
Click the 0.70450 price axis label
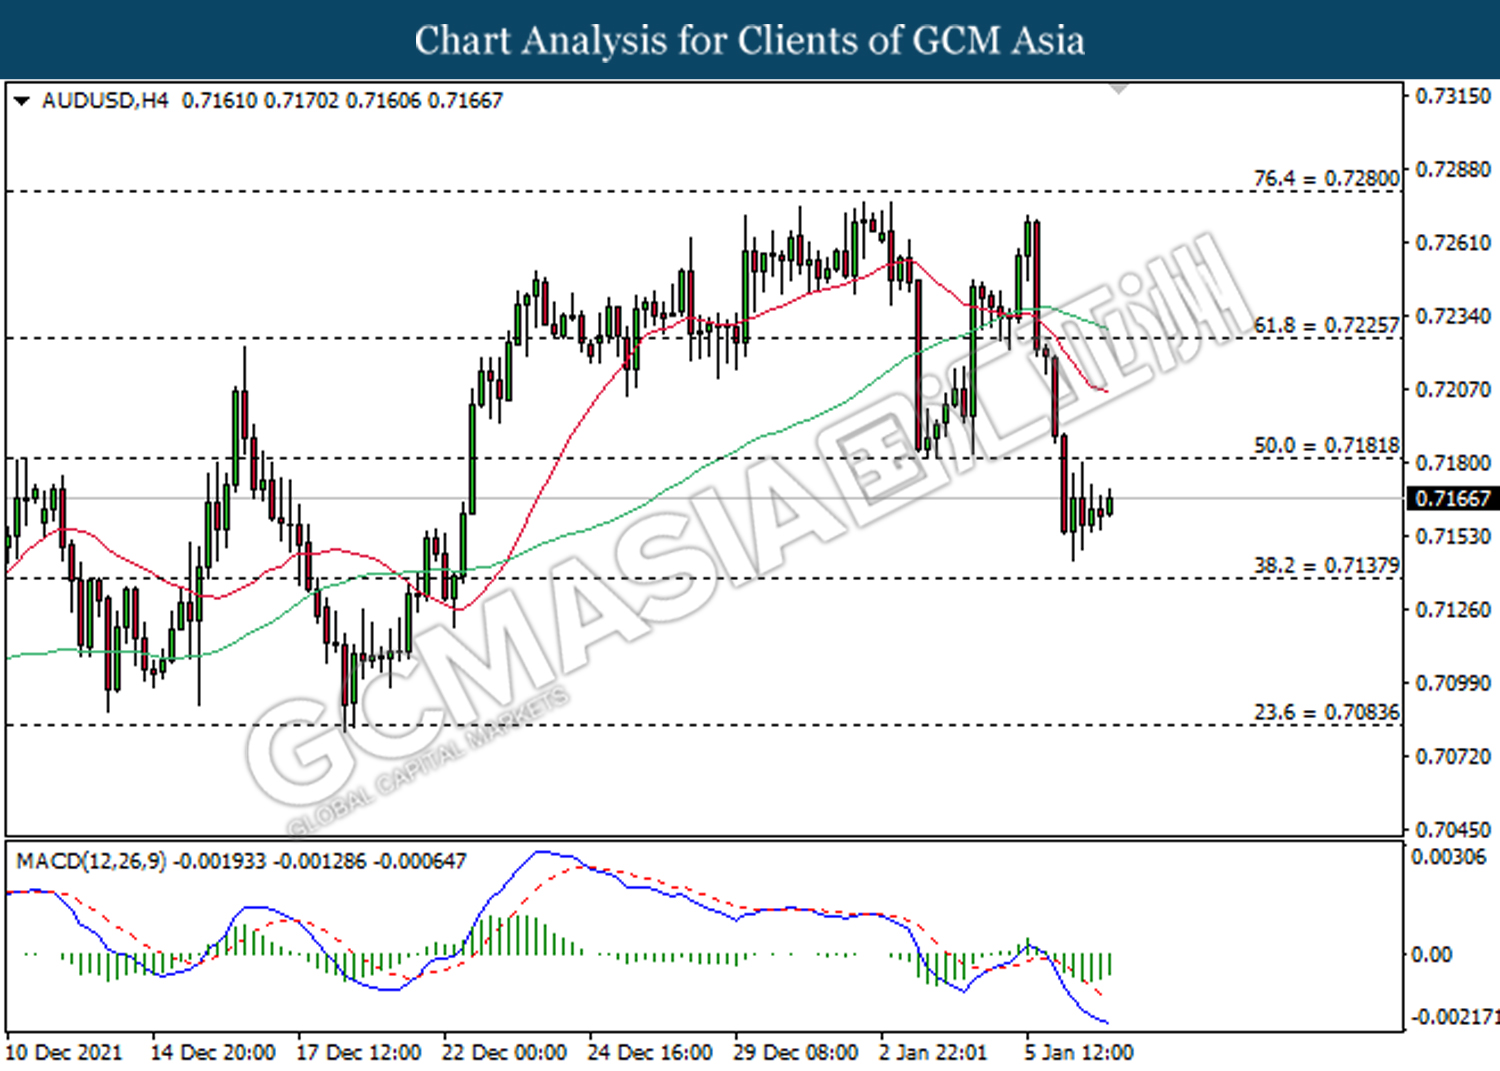click(1453, 829)
